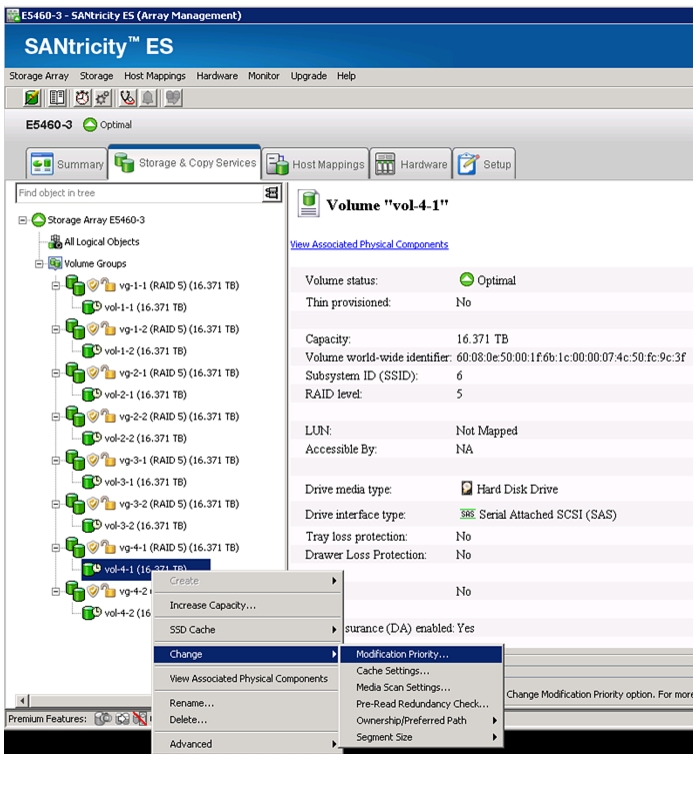Image resolution: width=695 pixels, height=788 pixels.
Task: Select View Associated Physical Components menu entry
Action: coord(247,678)
